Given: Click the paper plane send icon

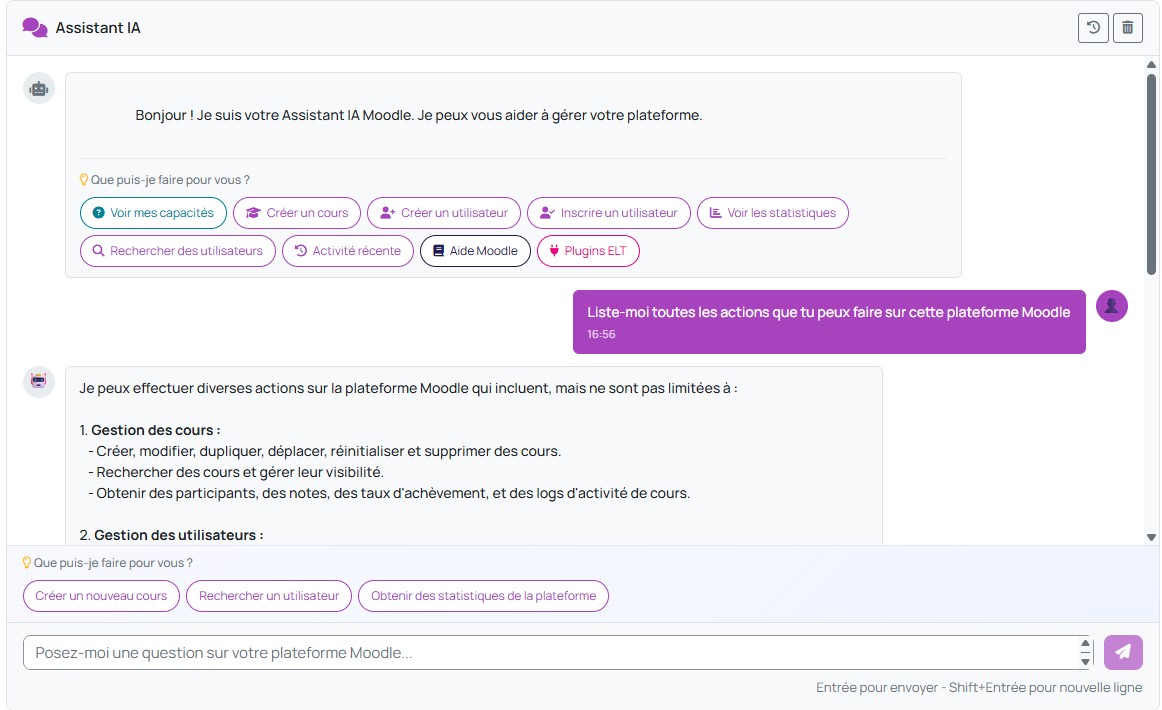Looking at the screenshot, I should click(1123, 652).
